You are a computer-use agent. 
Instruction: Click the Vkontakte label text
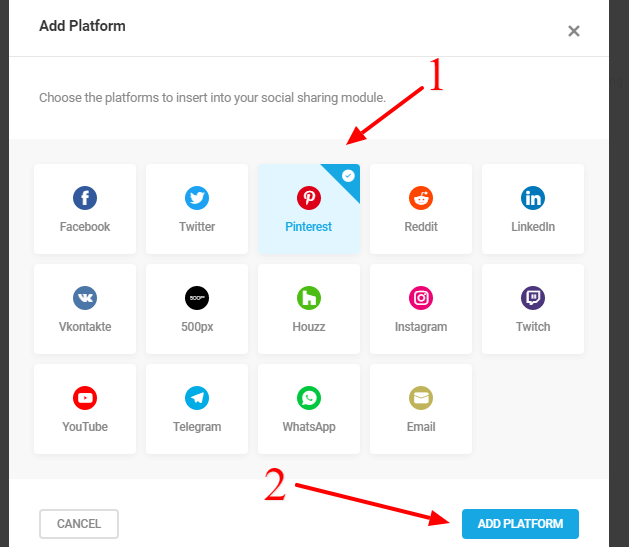(x=85, y=327)
